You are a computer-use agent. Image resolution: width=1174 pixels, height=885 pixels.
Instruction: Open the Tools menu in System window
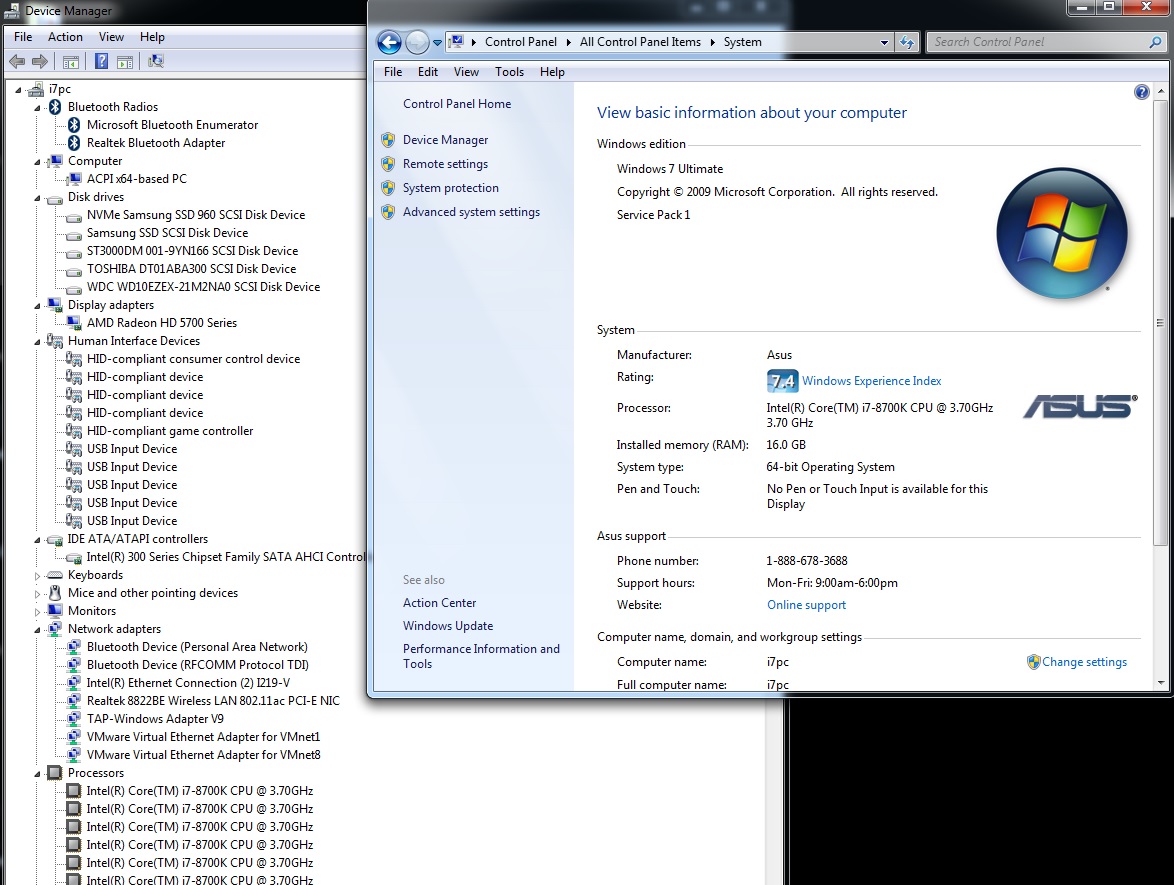point(509,72)
